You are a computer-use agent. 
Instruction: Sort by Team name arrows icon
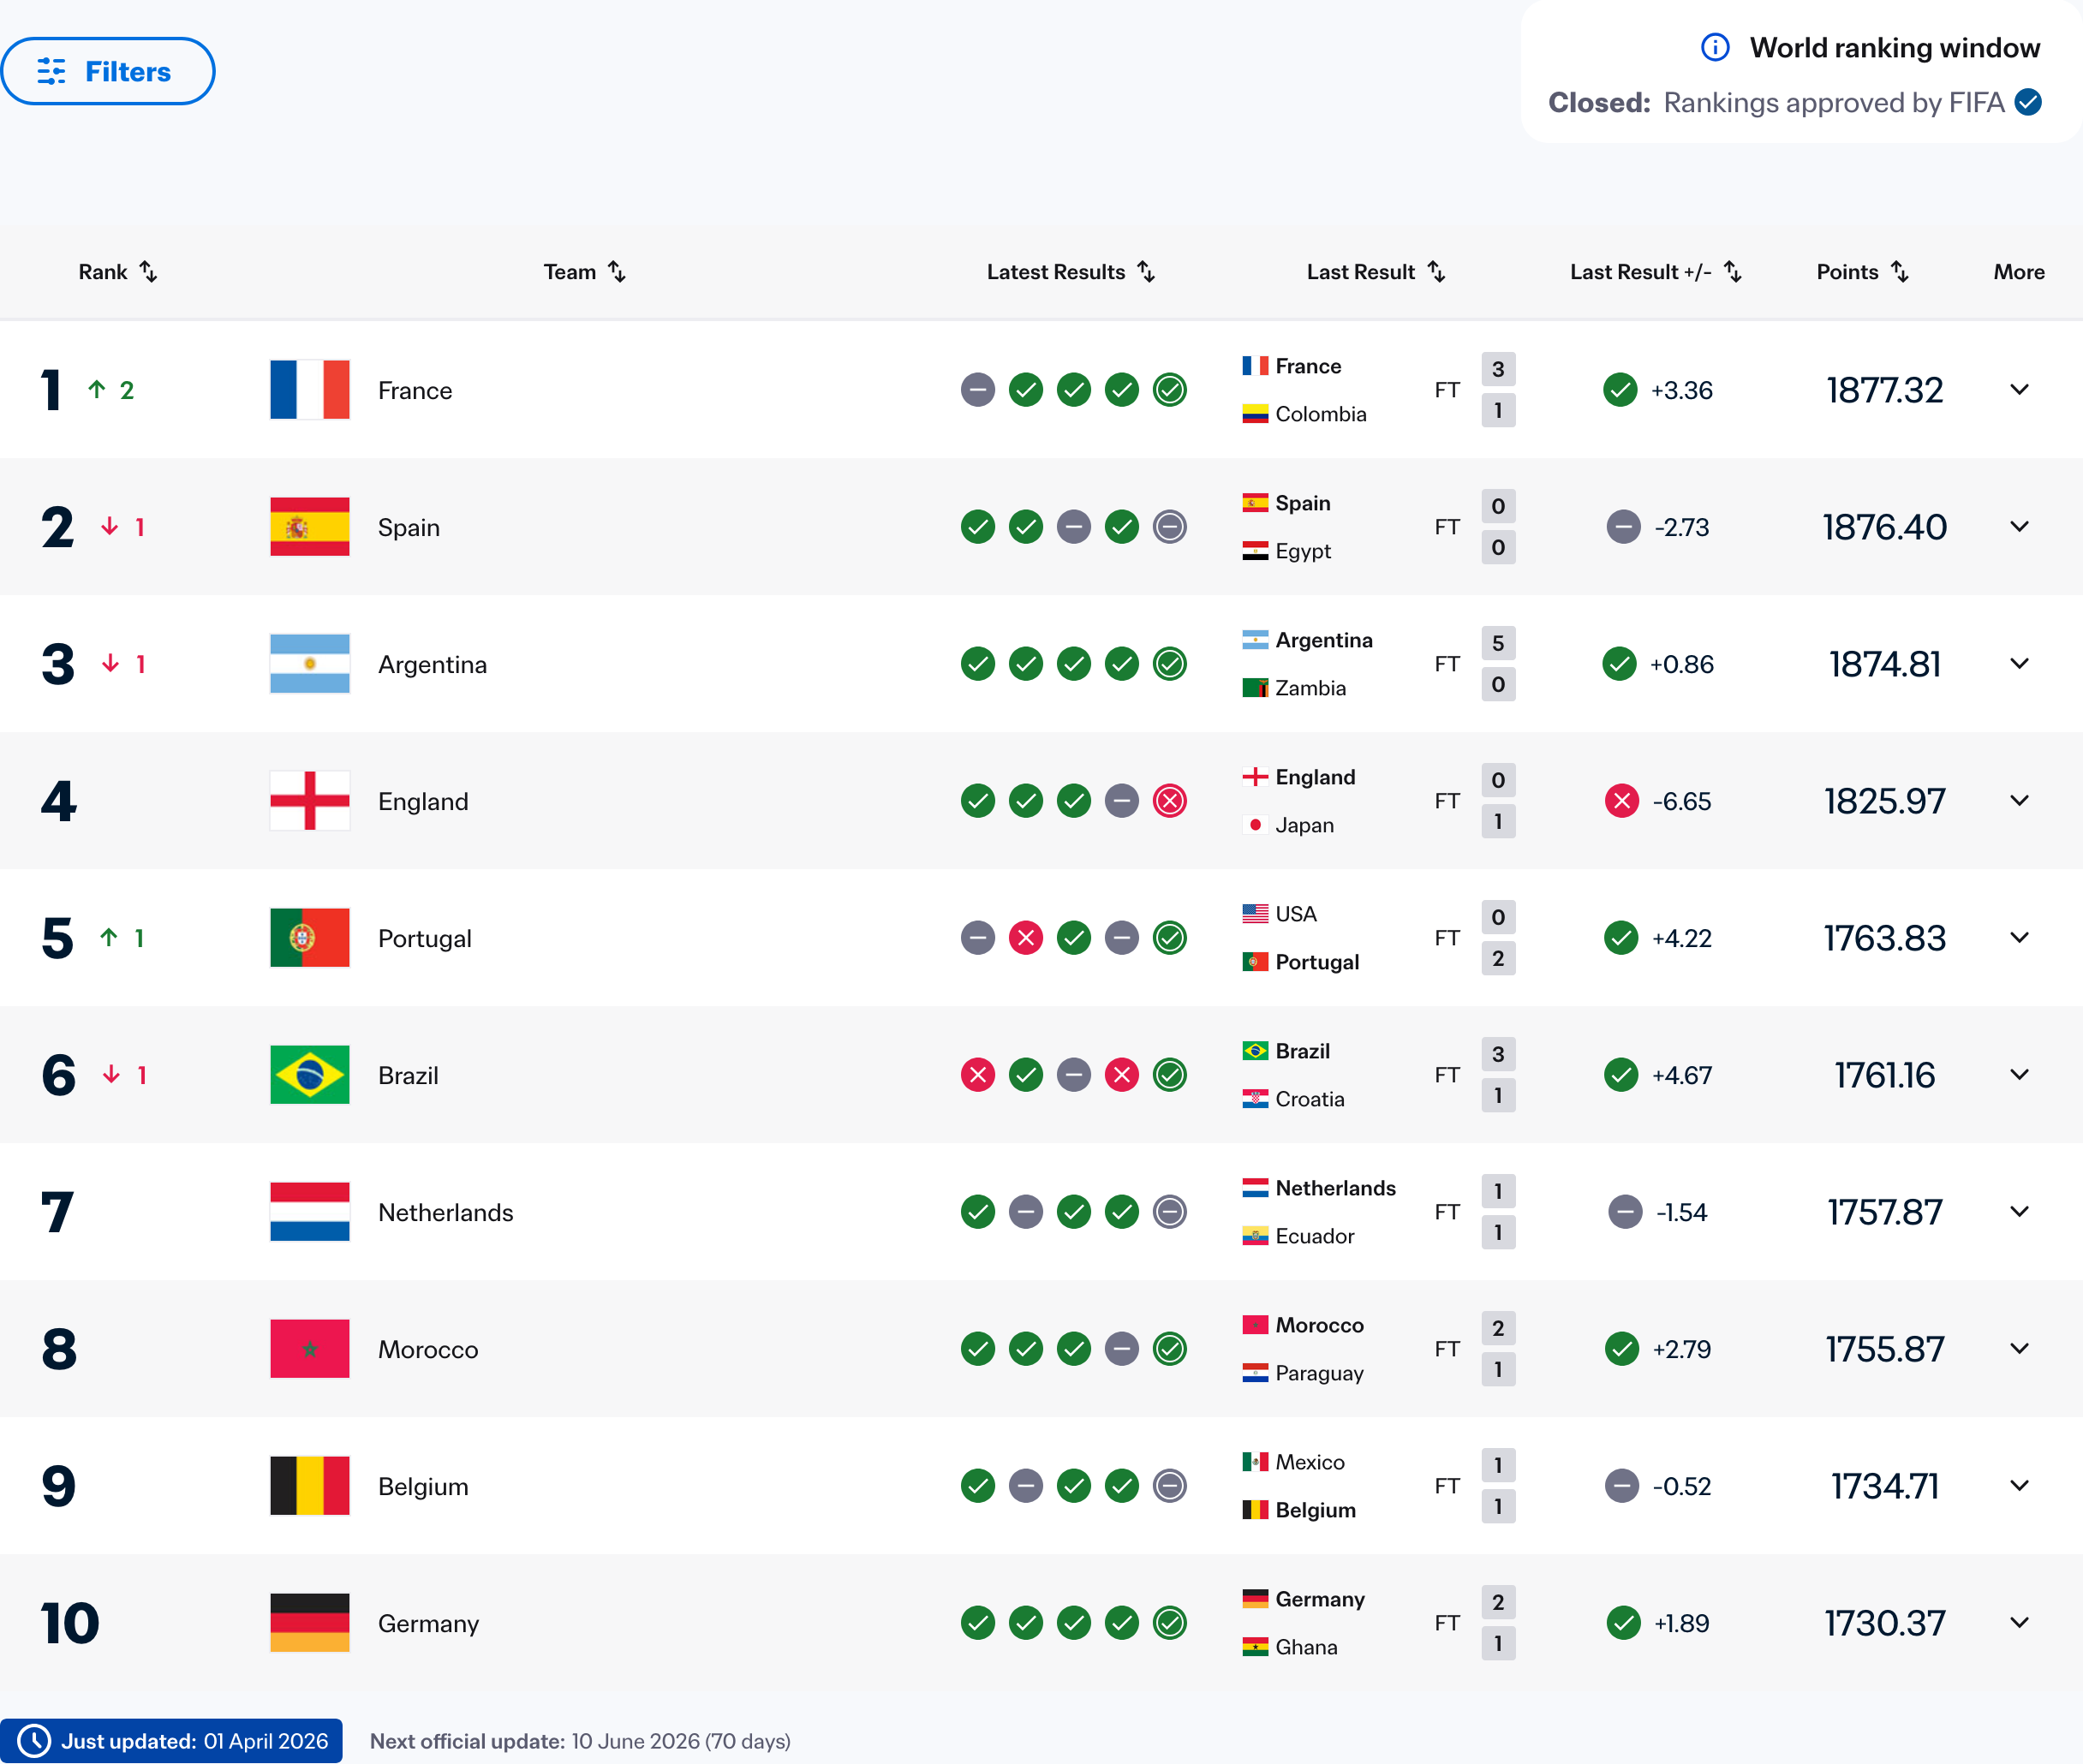[x=617, y=272]
